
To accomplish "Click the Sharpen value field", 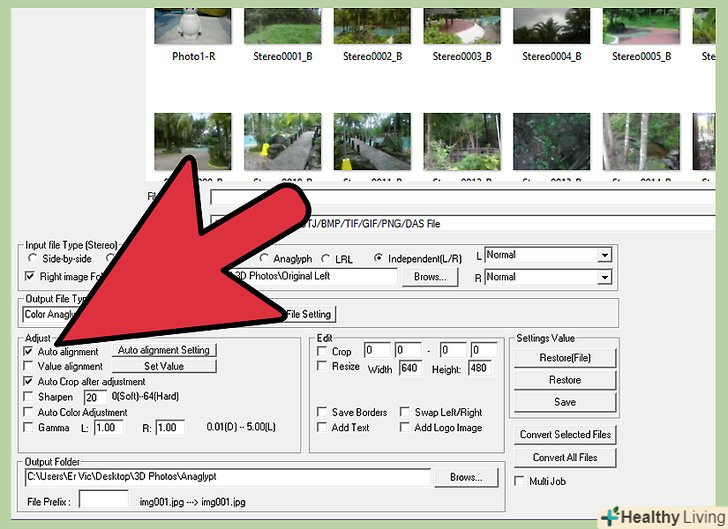I will click(x=95, y=397).
